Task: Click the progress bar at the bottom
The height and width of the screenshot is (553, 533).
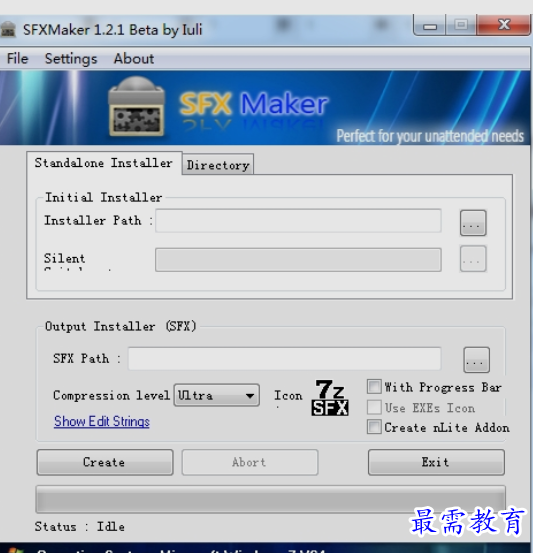Action: pyautogui.click(x=270, y=499)
